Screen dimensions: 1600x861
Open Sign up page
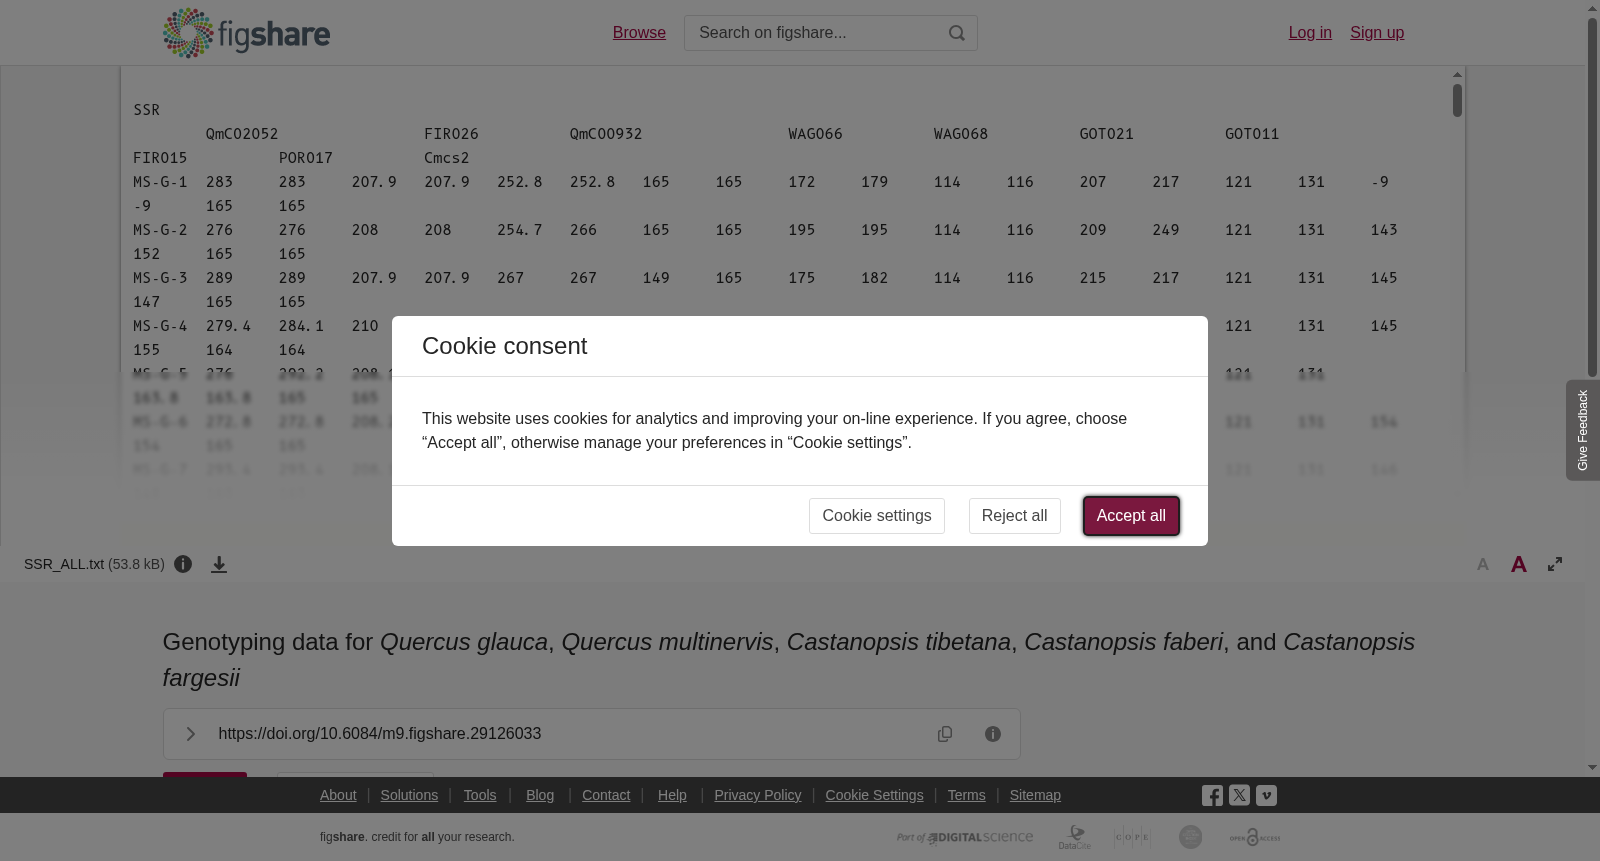pos(1377,33)
